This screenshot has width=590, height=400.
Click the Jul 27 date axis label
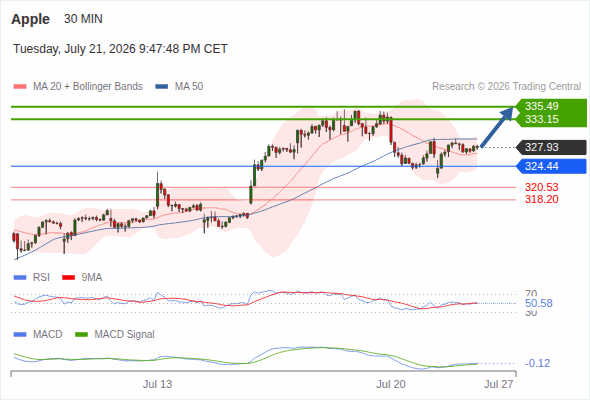[498, 384]
